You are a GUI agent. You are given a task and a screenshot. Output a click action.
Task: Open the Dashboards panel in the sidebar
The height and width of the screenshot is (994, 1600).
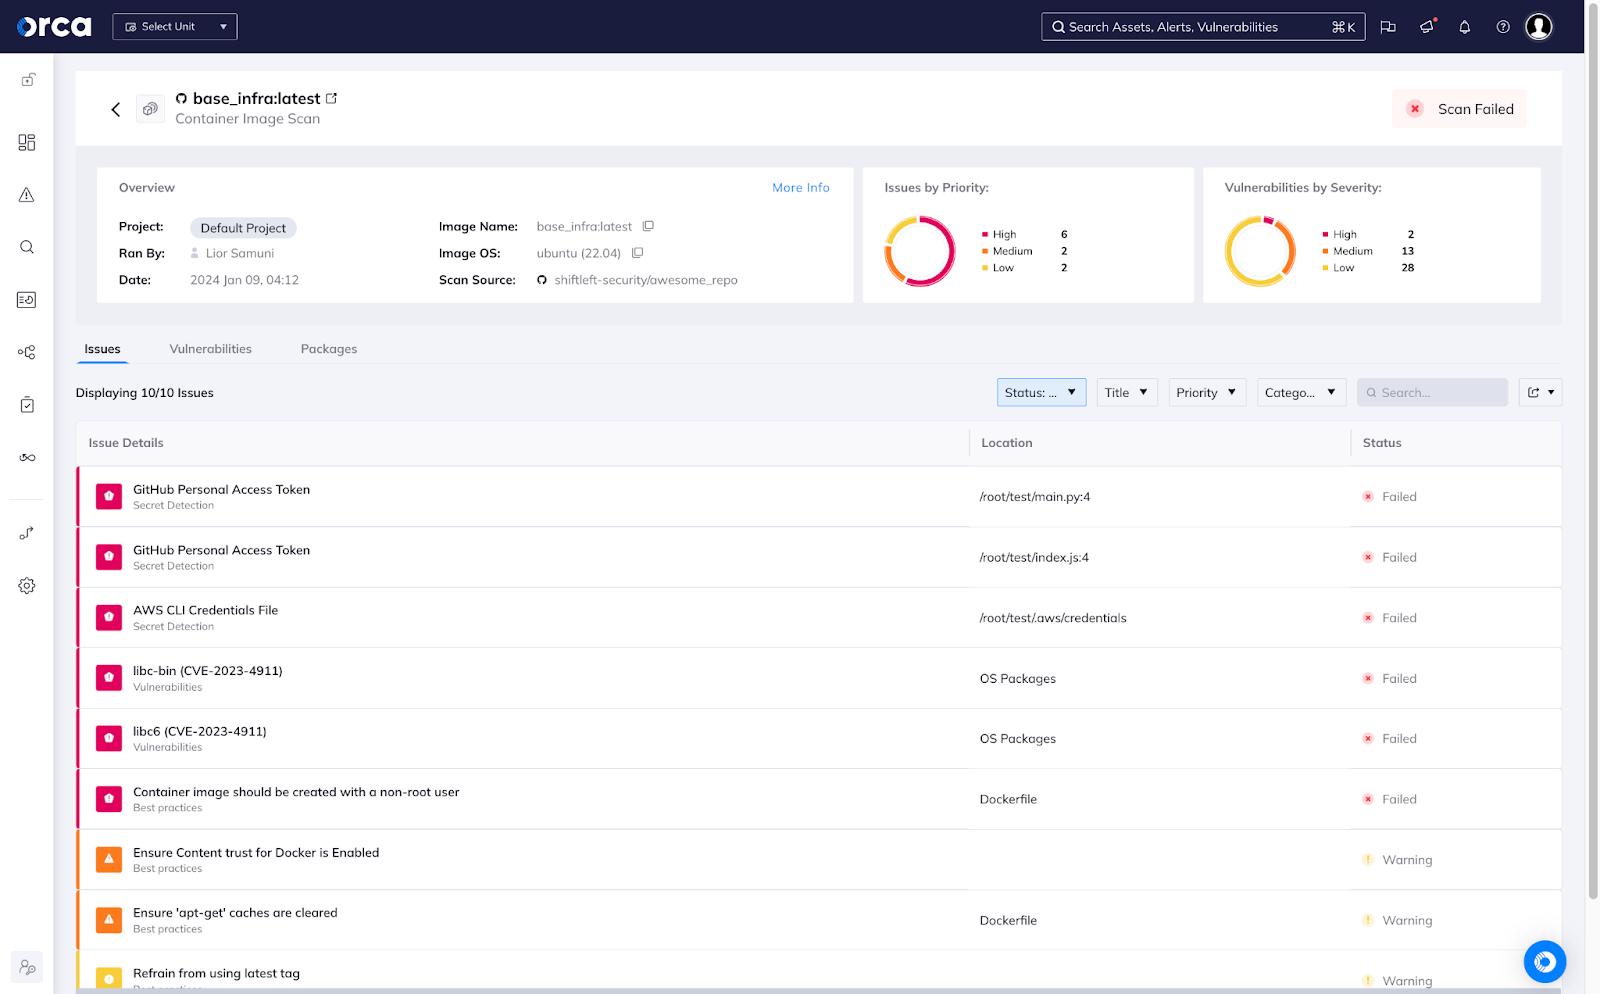pos(26,142)
